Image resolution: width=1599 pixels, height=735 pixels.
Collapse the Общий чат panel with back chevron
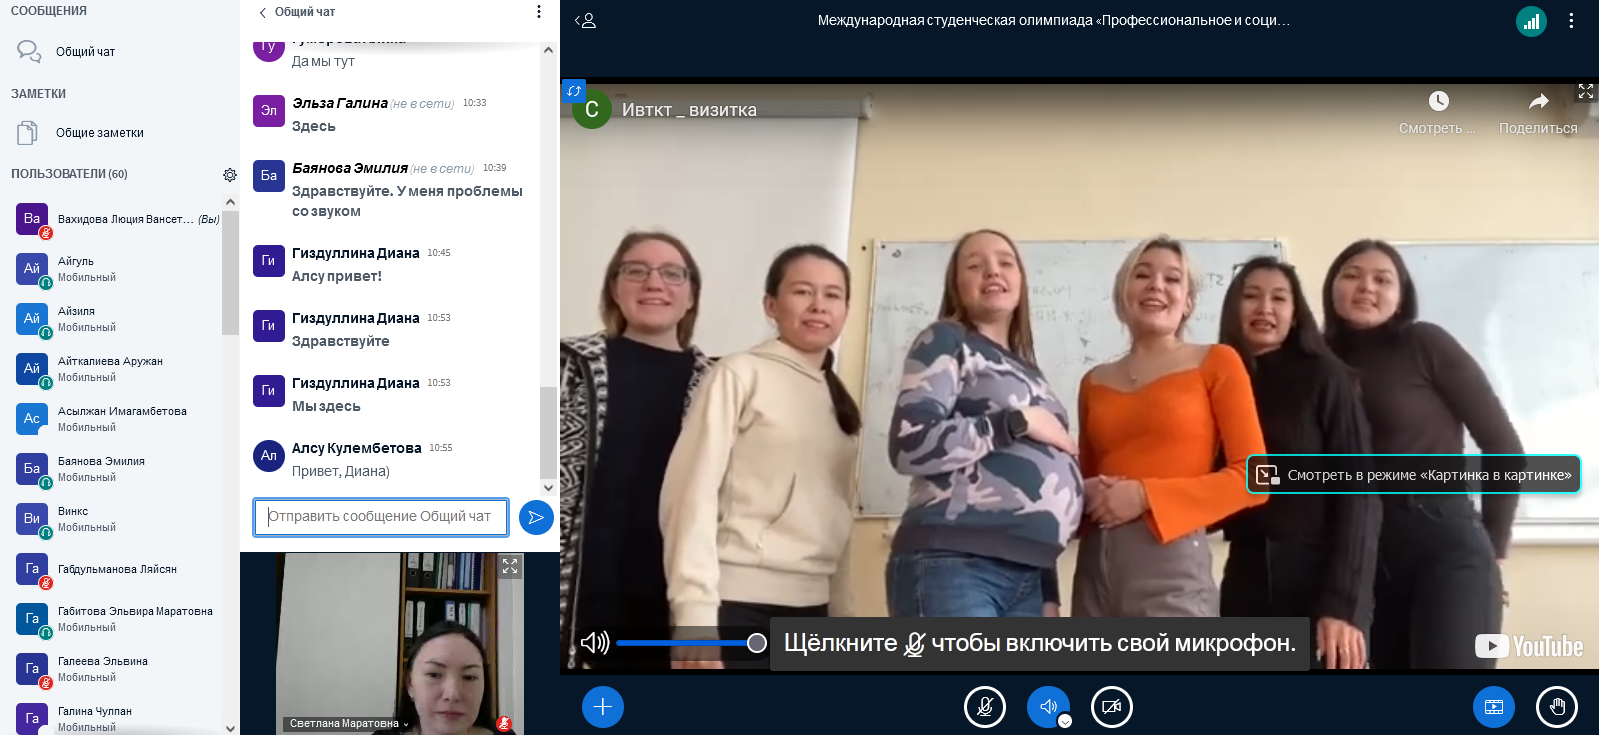tap(262, 12)
